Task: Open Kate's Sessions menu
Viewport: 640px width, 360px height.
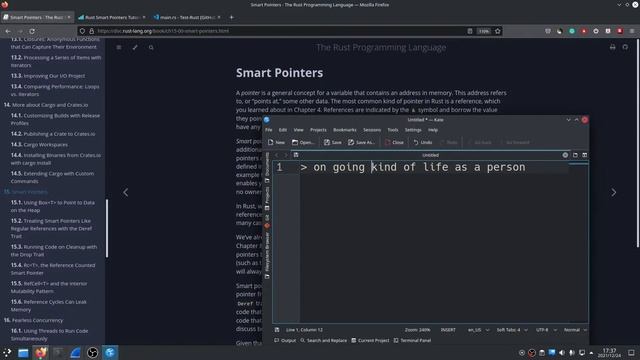Action: click(x=372, y=130)
